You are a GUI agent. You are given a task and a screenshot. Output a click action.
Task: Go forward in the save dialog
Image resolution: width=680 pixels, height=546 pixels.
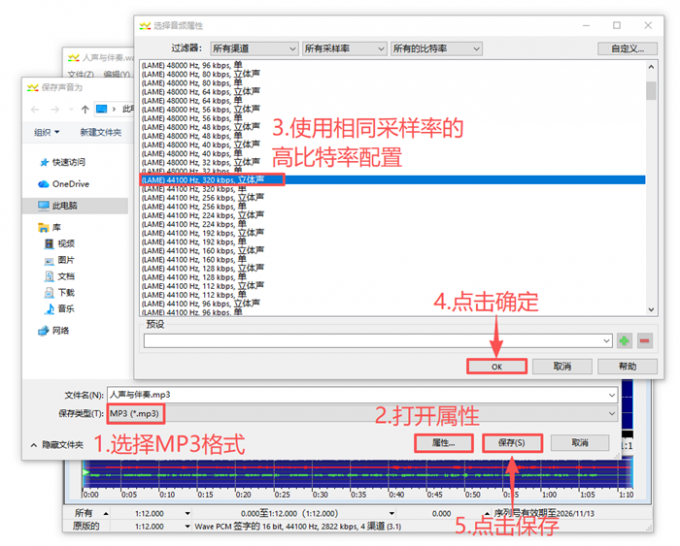55,110
